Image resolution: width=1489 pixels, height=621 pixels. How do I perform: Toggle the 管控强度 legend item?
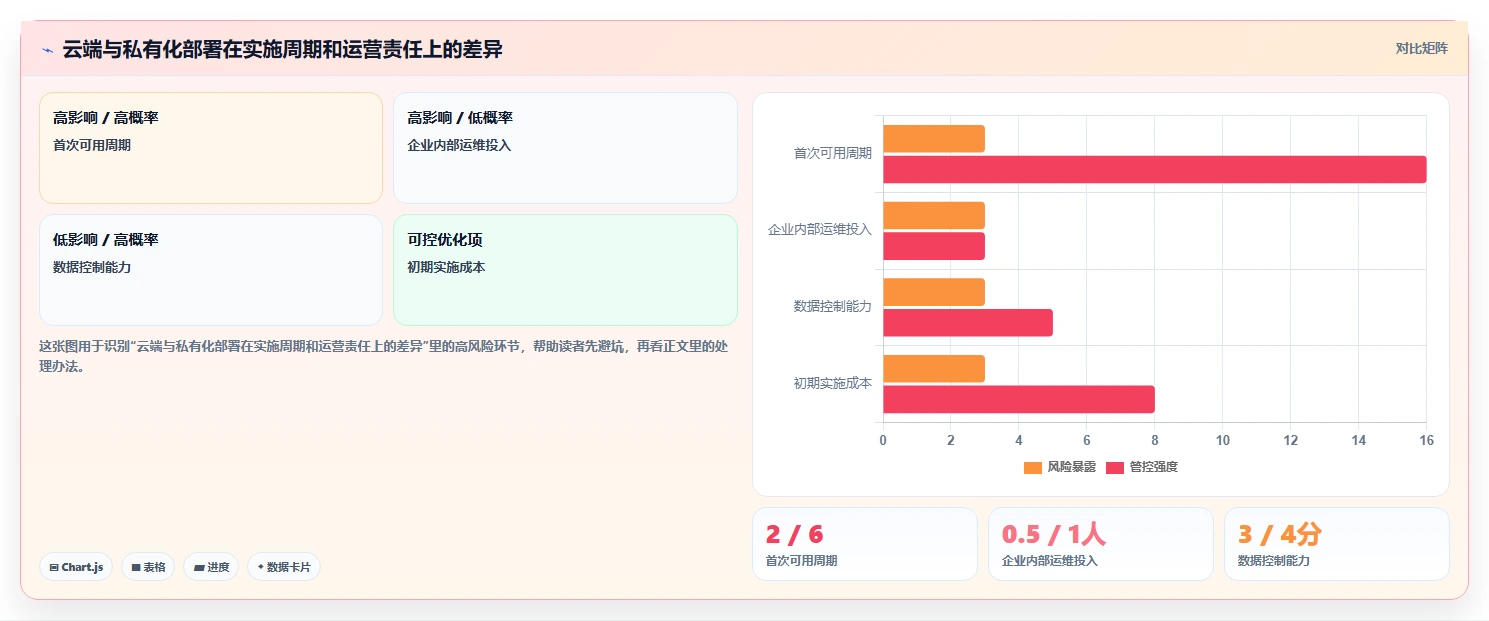[x=1142, y=467]
